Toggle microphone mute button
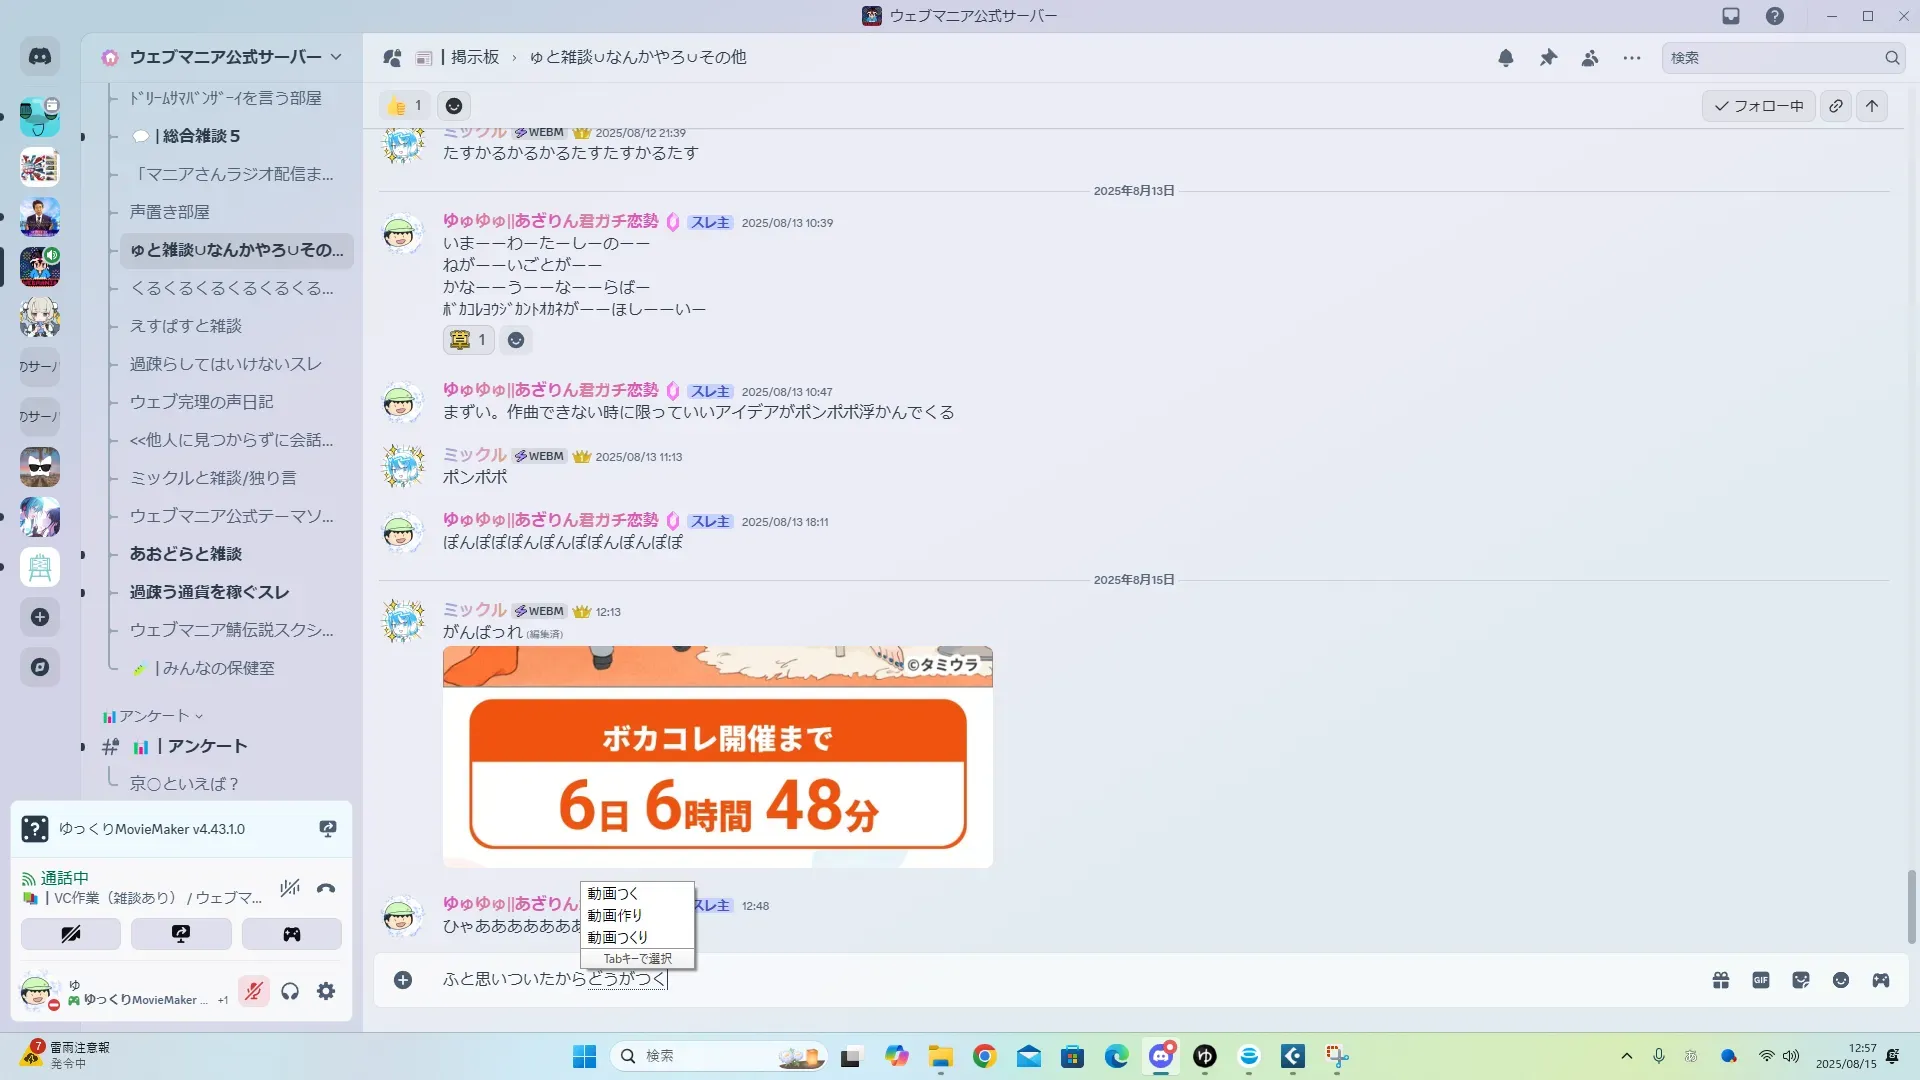1920x1080 pixels. [x=254, y=991]
